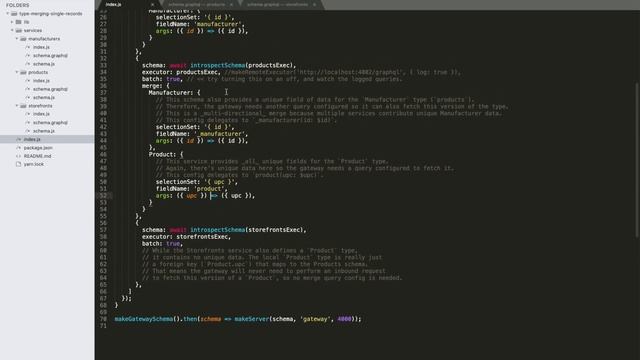
Task: Click line number 70 in gutter
Action: click(103, 319)
